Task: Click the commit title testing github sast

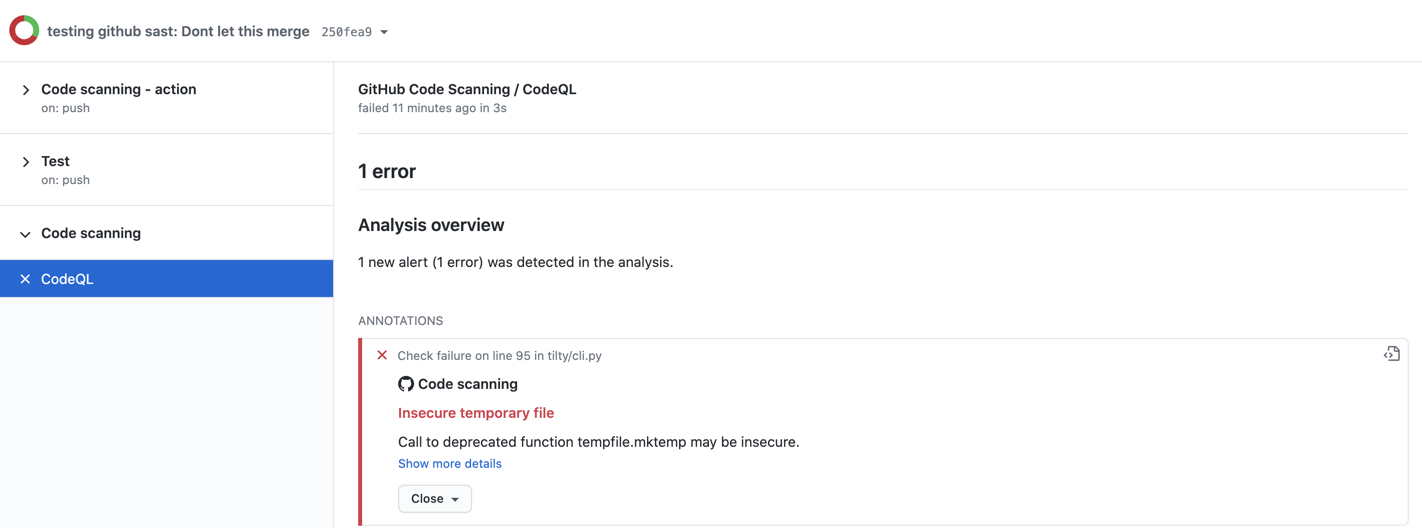Action: (178, 31)
